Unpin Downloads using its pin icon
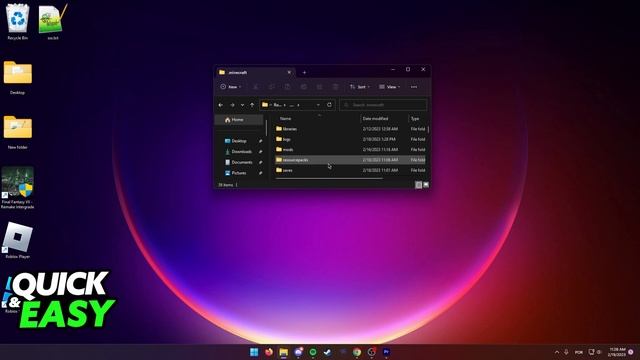 click(x=260, y=152)
